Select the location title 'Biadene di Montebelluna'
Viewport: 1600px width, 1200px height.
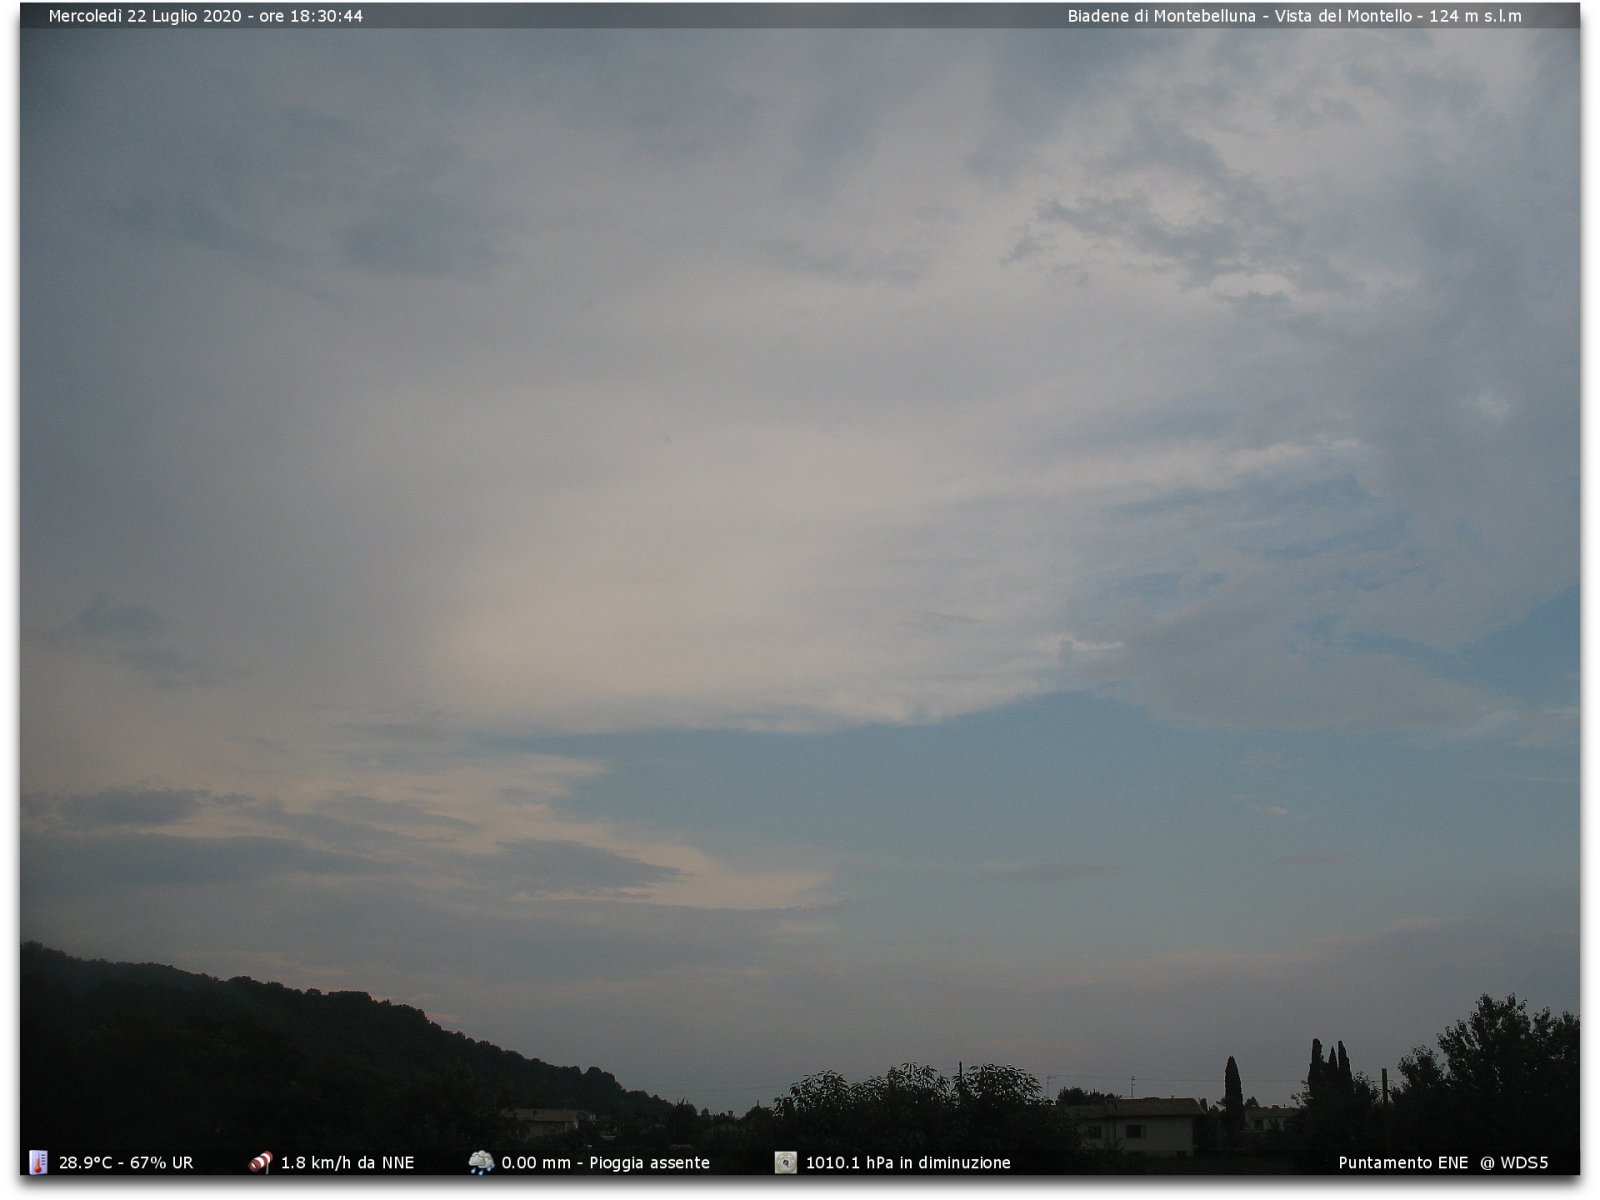coord(1161,16)
